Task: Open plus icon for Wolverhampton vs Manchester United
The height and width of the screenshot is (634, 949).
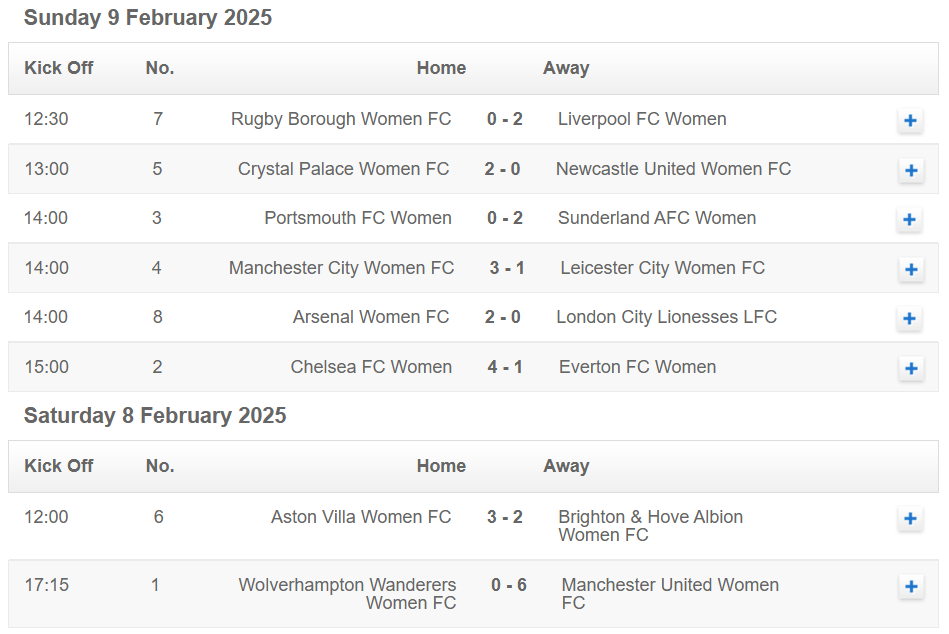Action: click(910, 586)
